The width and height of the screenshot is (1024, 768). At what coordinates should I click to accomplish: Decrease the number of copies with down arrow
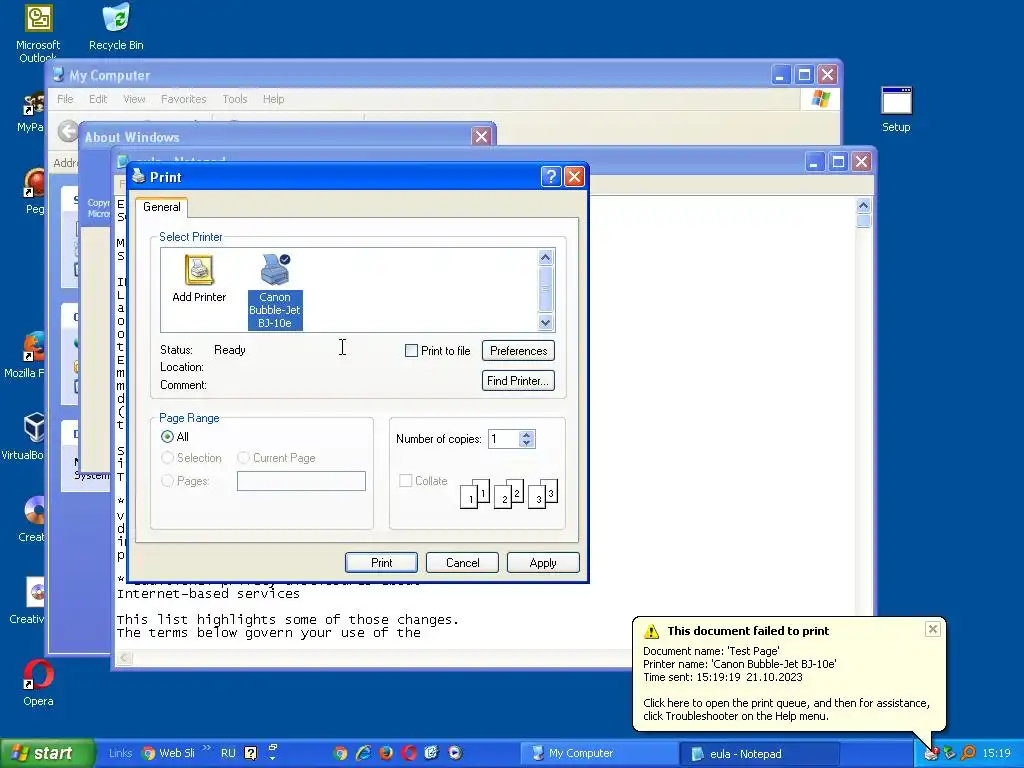(x=526, y=443)
